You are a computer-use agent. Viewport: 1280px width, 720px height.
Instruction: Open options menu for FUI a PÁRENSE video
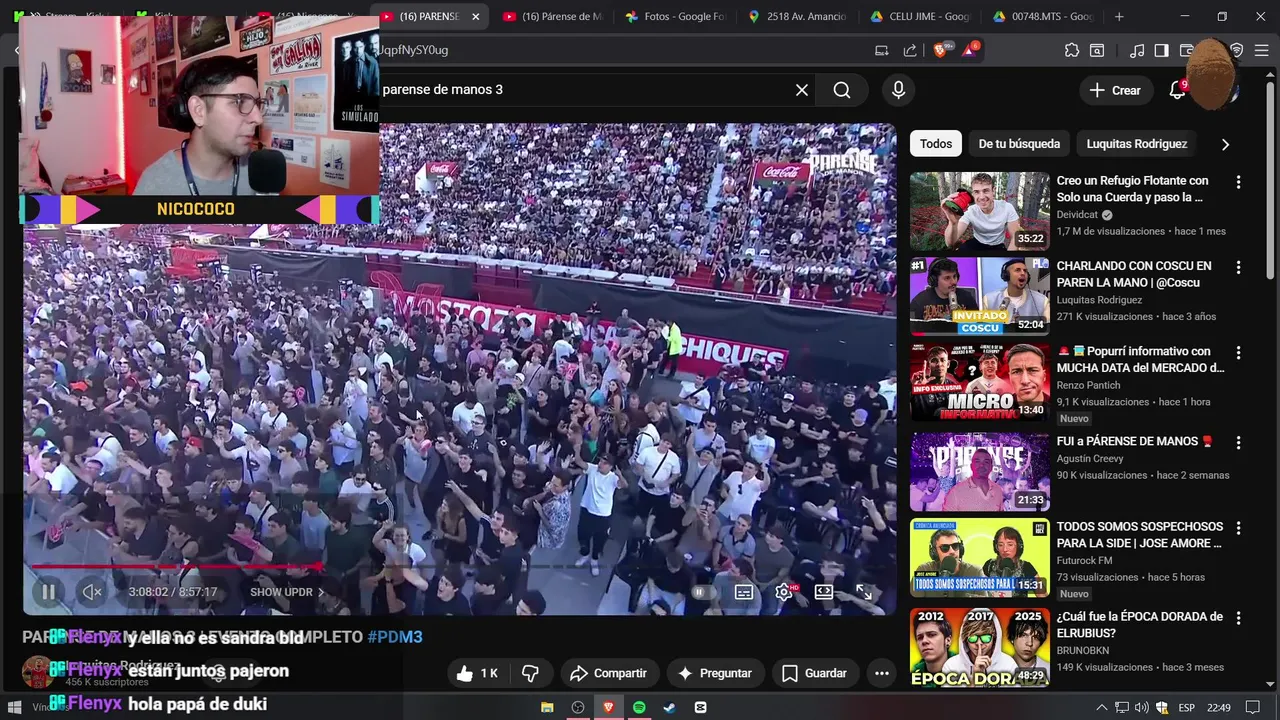pyautogui.click(x=1238, y=442)
